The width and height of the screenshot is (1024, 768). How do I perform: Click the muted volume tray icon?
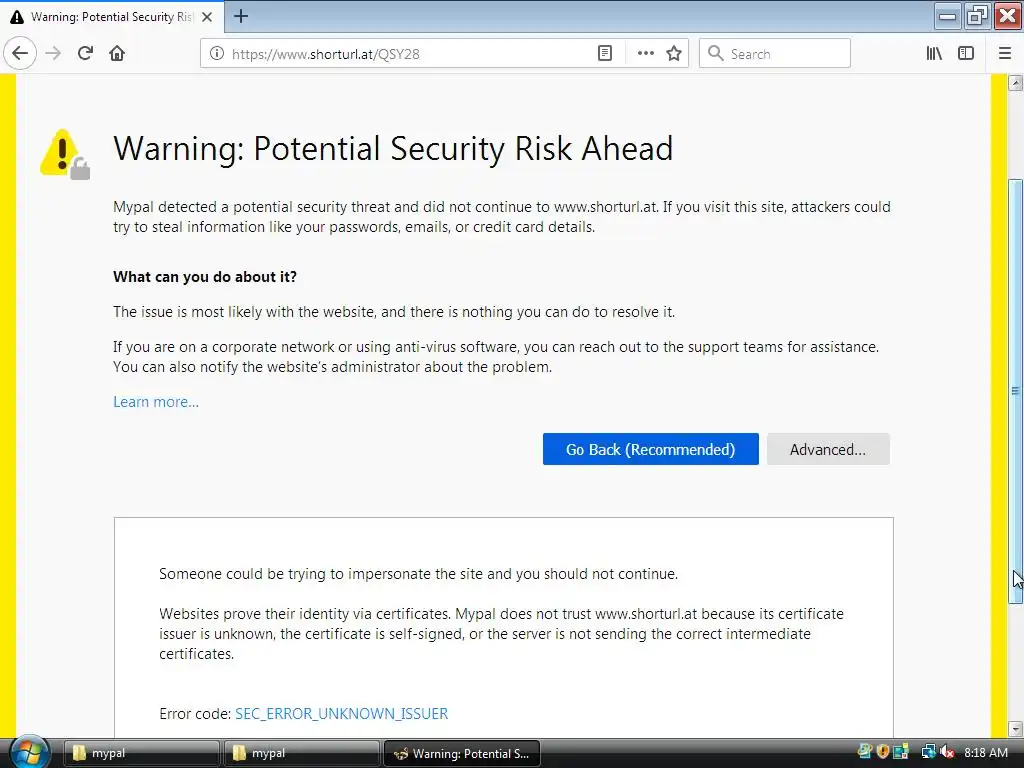(947, 752)
